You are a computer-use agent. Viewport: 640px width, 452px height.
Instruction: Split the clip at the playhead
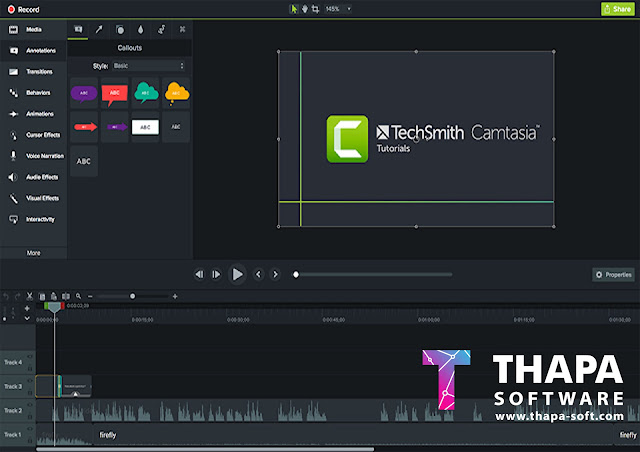[66, 296]
